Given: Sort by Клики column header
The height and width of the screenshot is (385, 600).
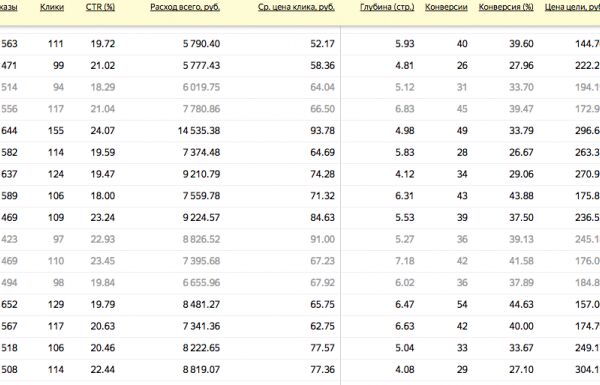Looking at the screenshot, I should pyautogui.click(x=52, y=7).
